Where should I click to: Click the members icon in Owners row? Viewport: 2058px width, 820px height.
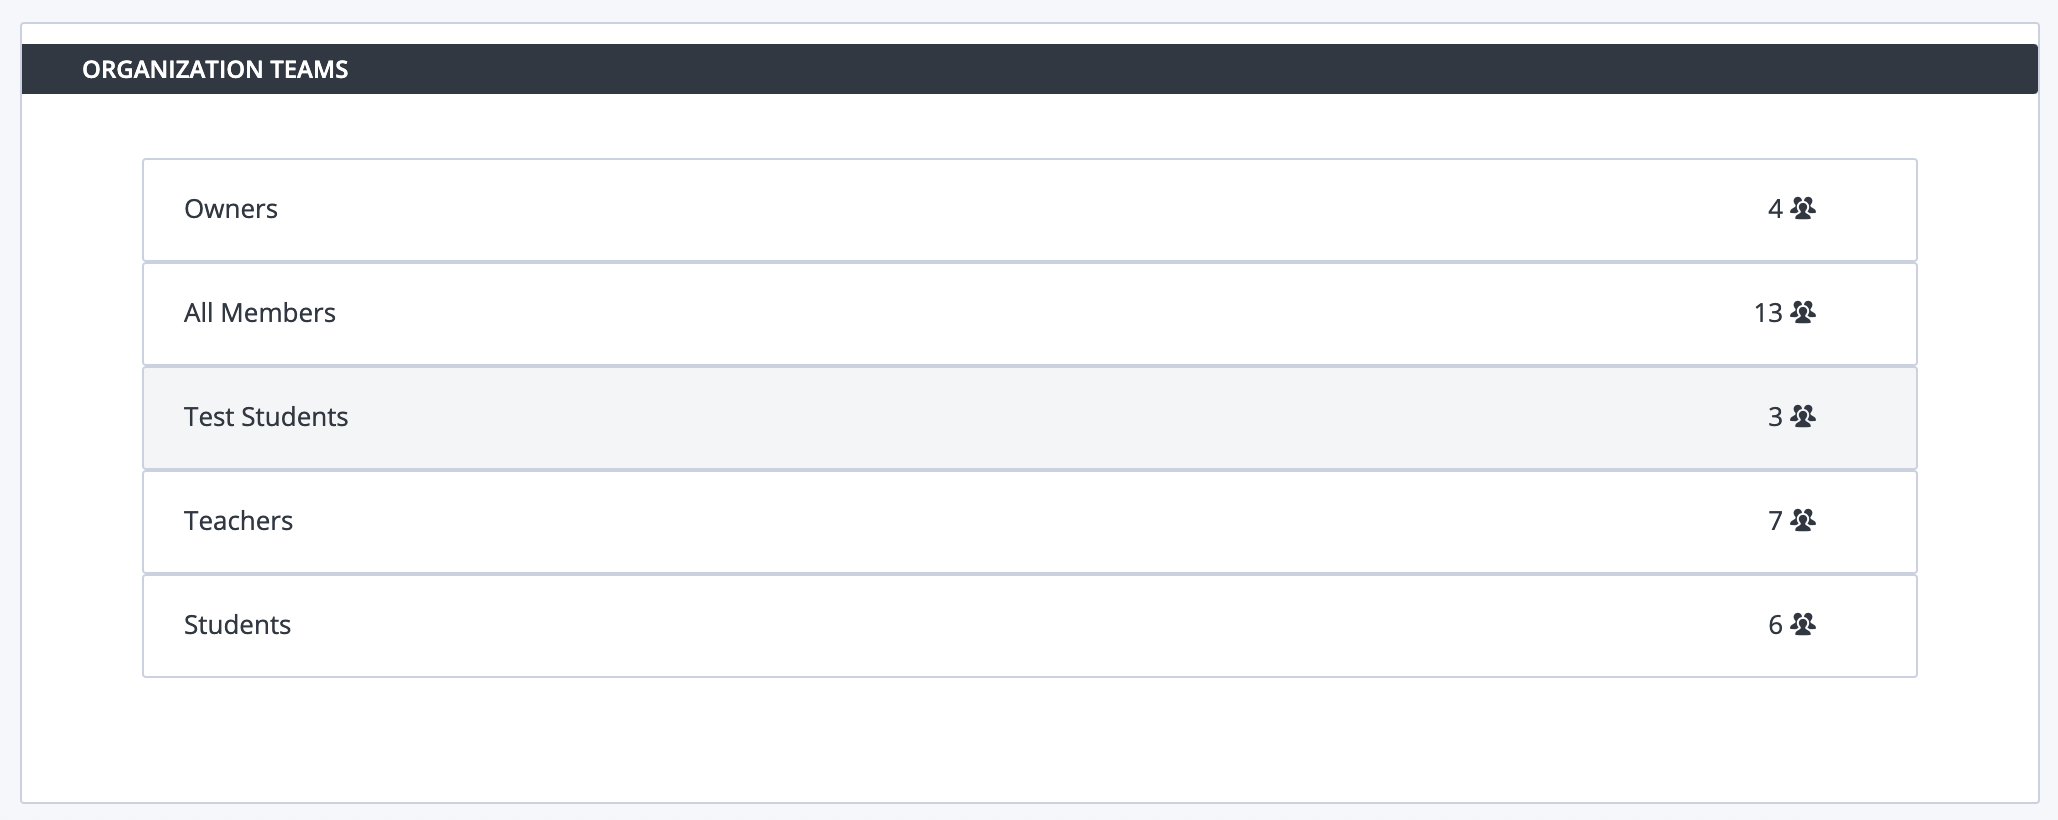[x=1803, y=208]
